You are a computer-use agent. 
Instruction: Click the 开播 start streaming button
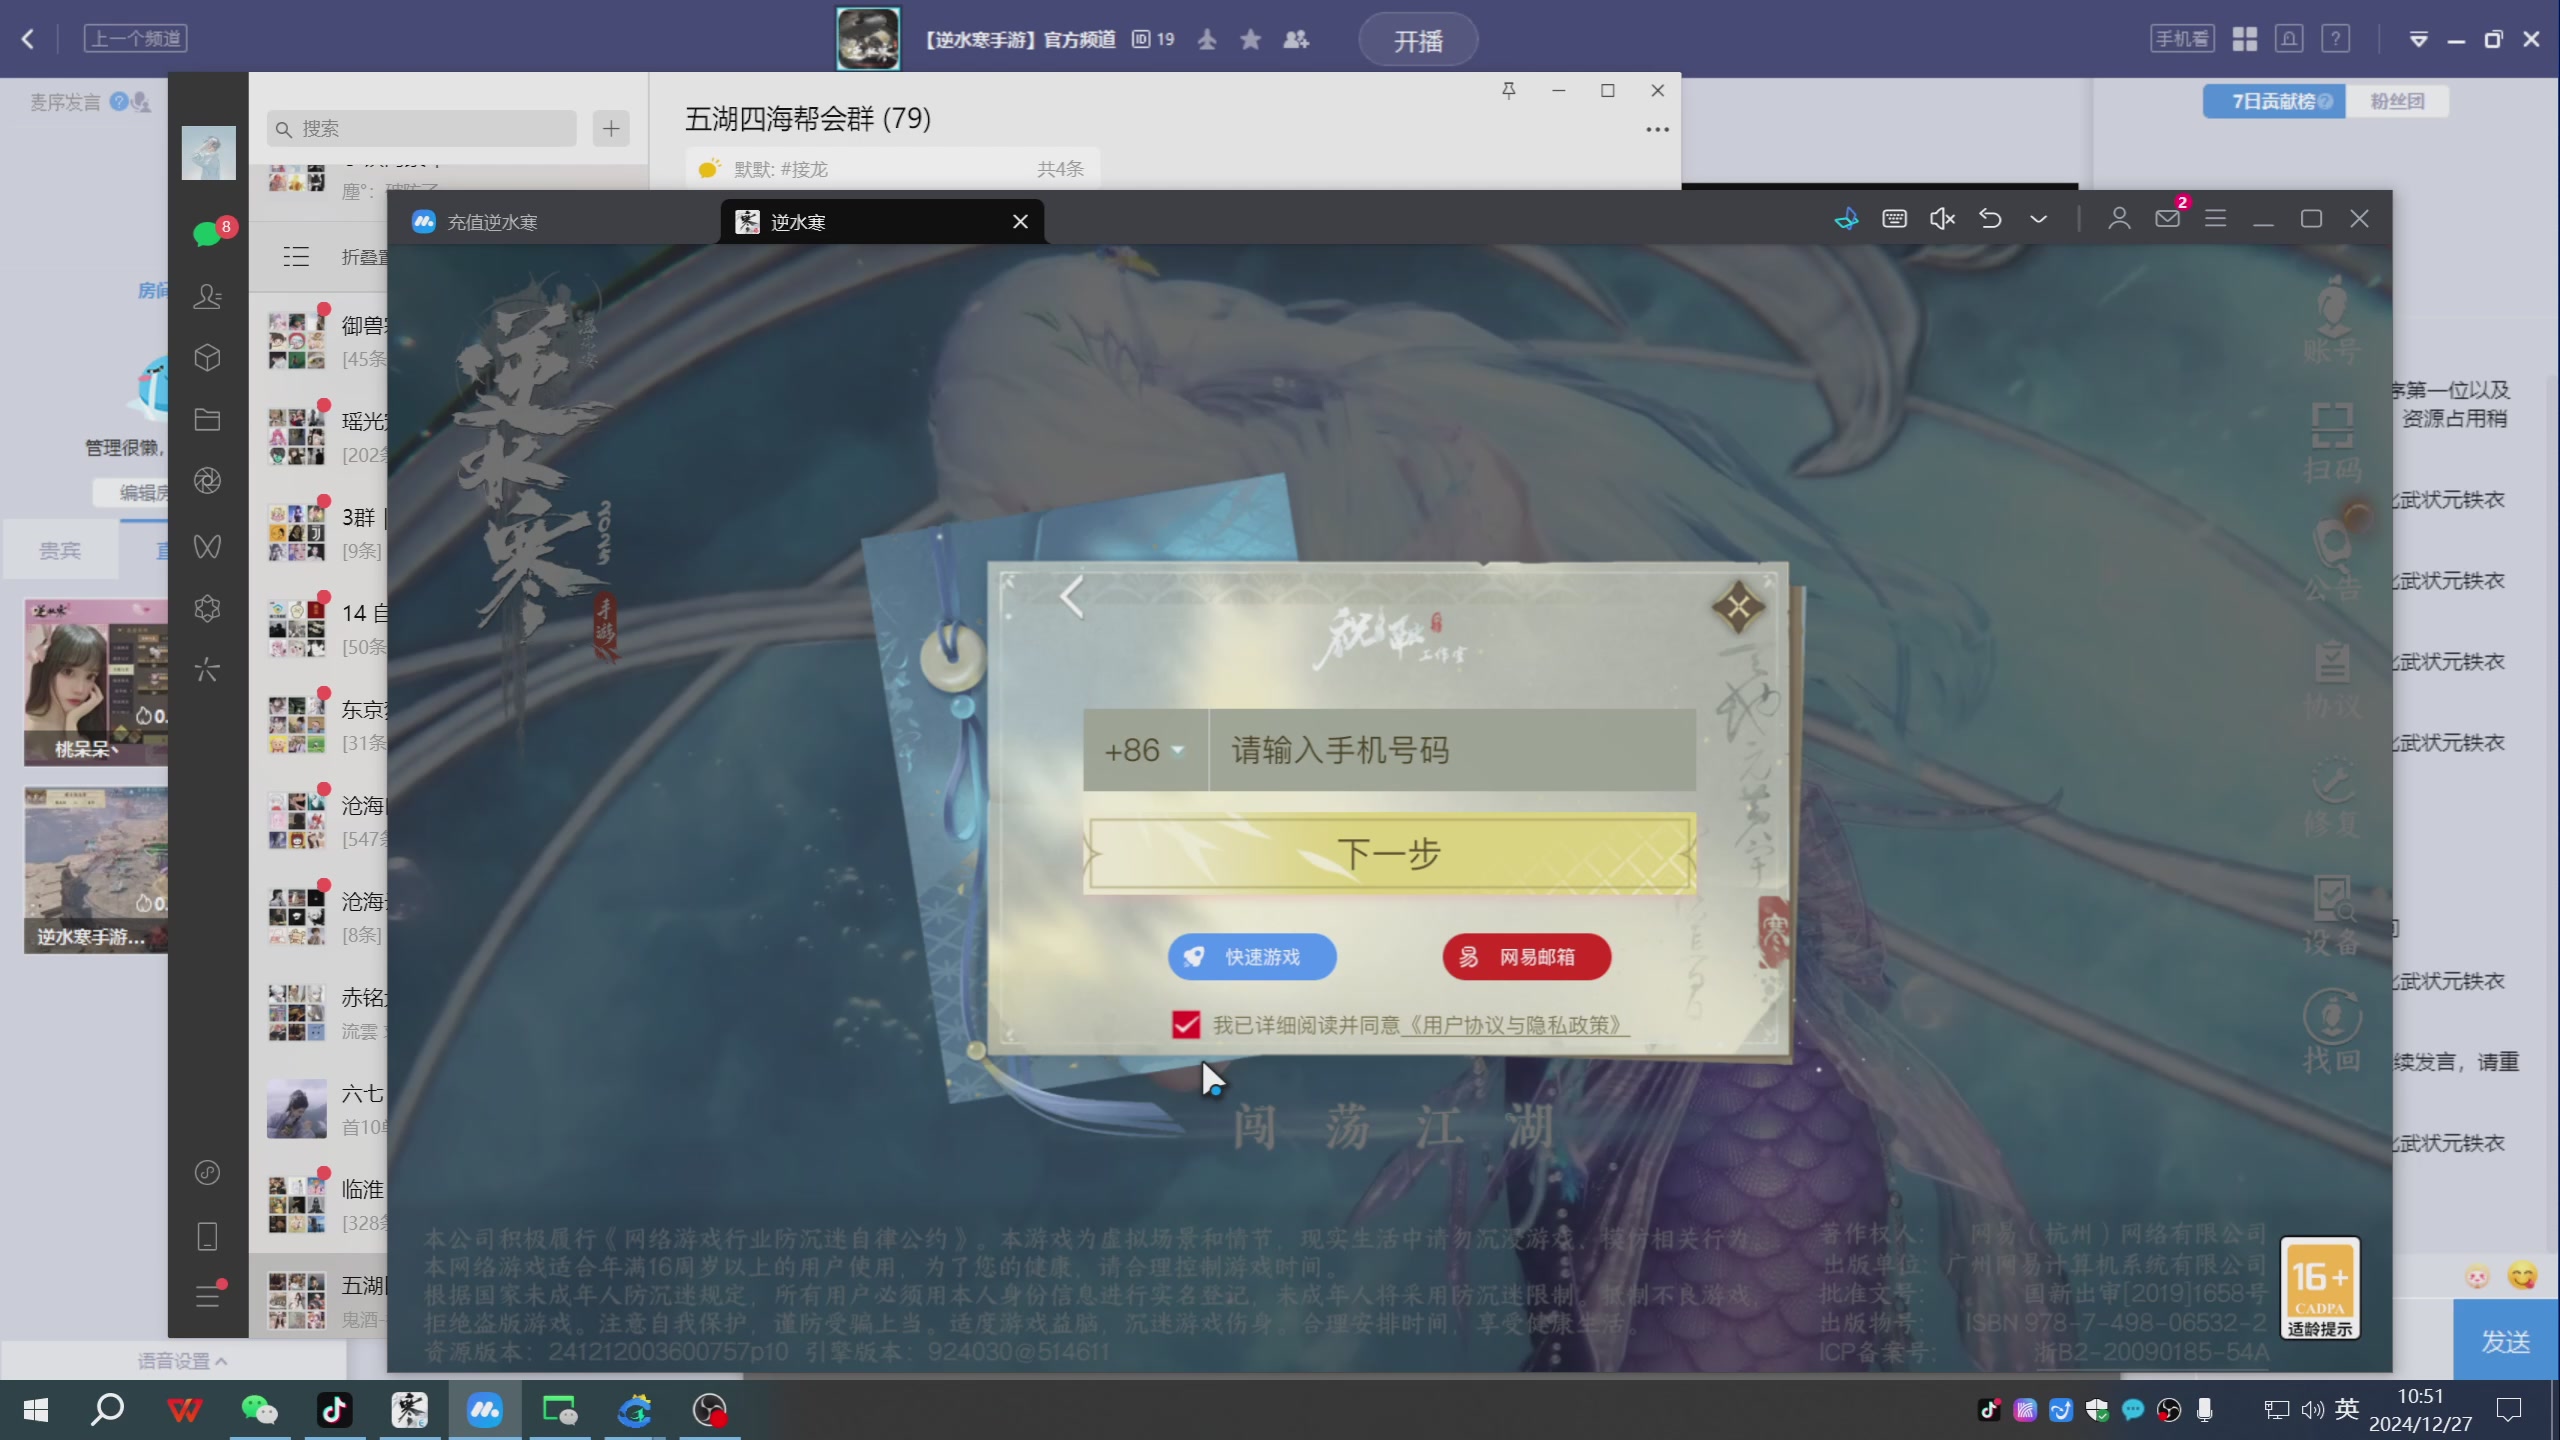tap(1418, 40)
